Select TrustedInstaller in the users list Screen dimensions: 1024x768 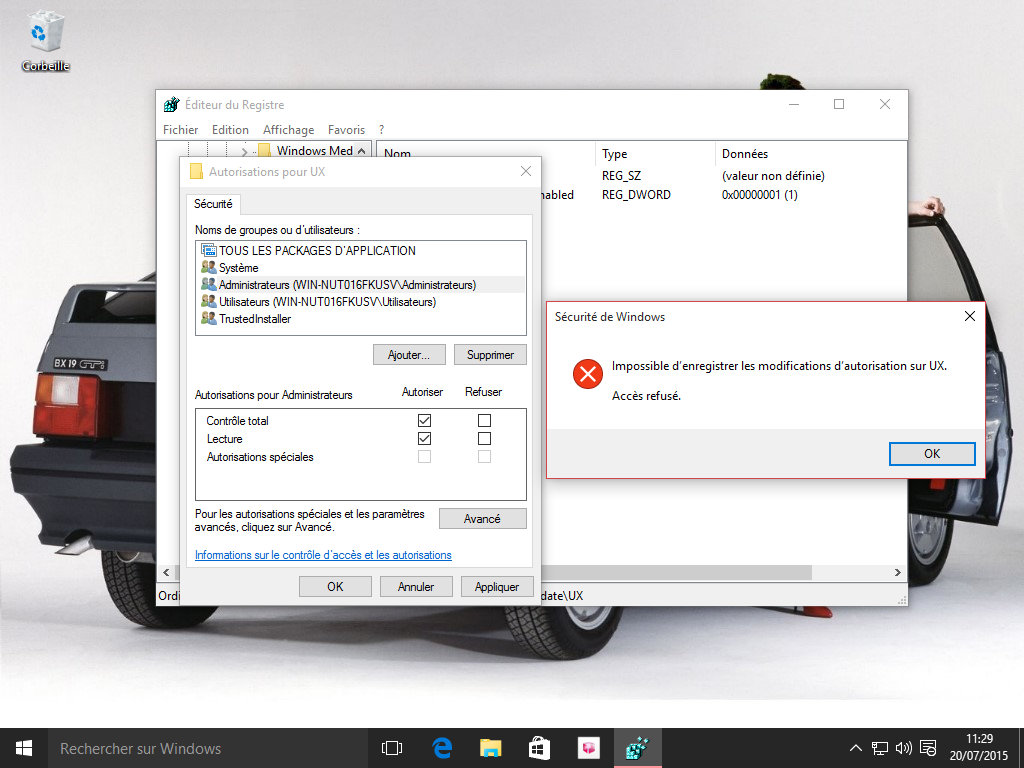tap(254, 319)
